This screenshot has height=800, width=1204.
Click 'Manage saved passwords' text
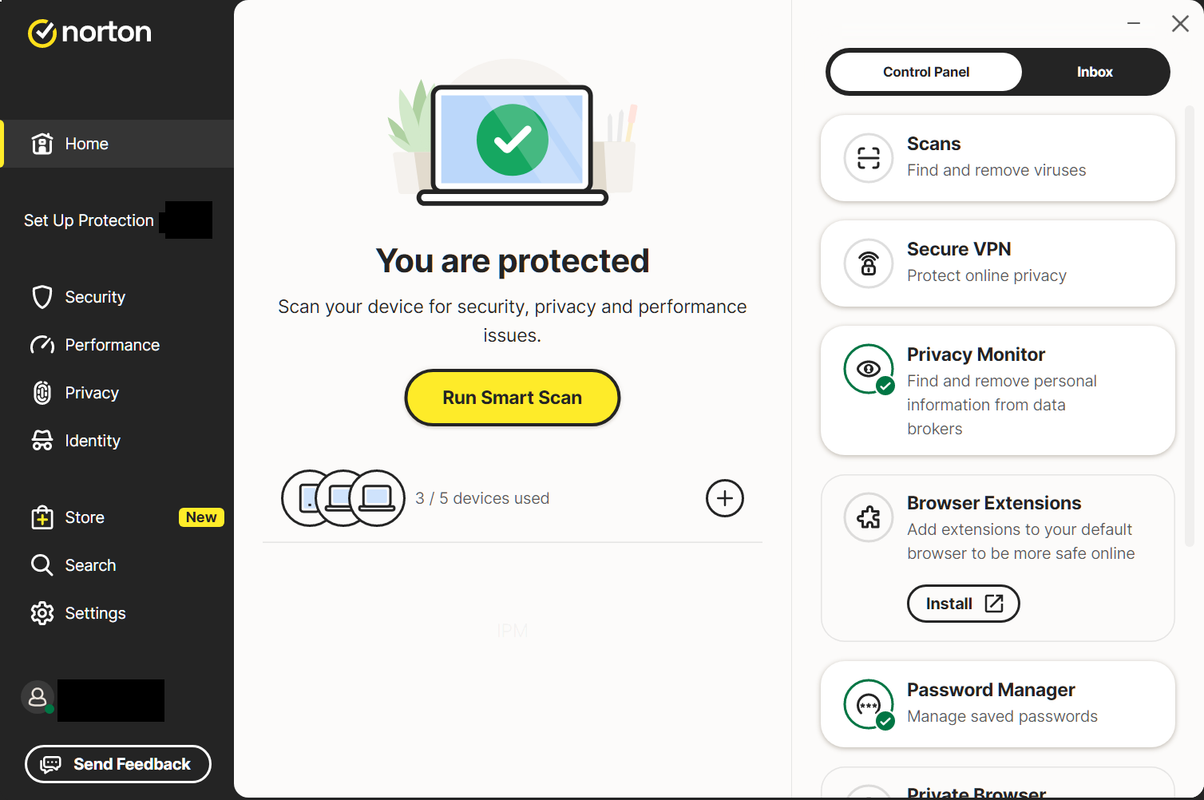[1002, 716]
